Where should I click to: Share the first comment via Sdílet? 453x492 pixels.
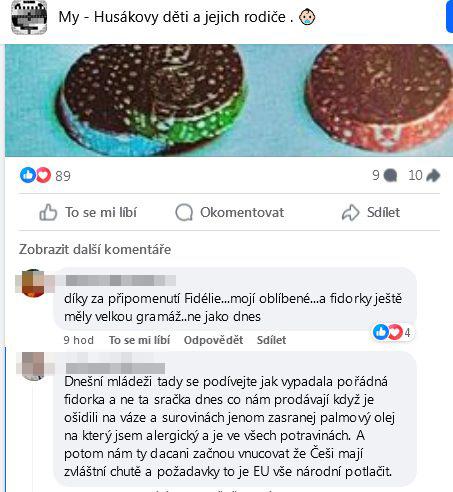coord(271,340)
